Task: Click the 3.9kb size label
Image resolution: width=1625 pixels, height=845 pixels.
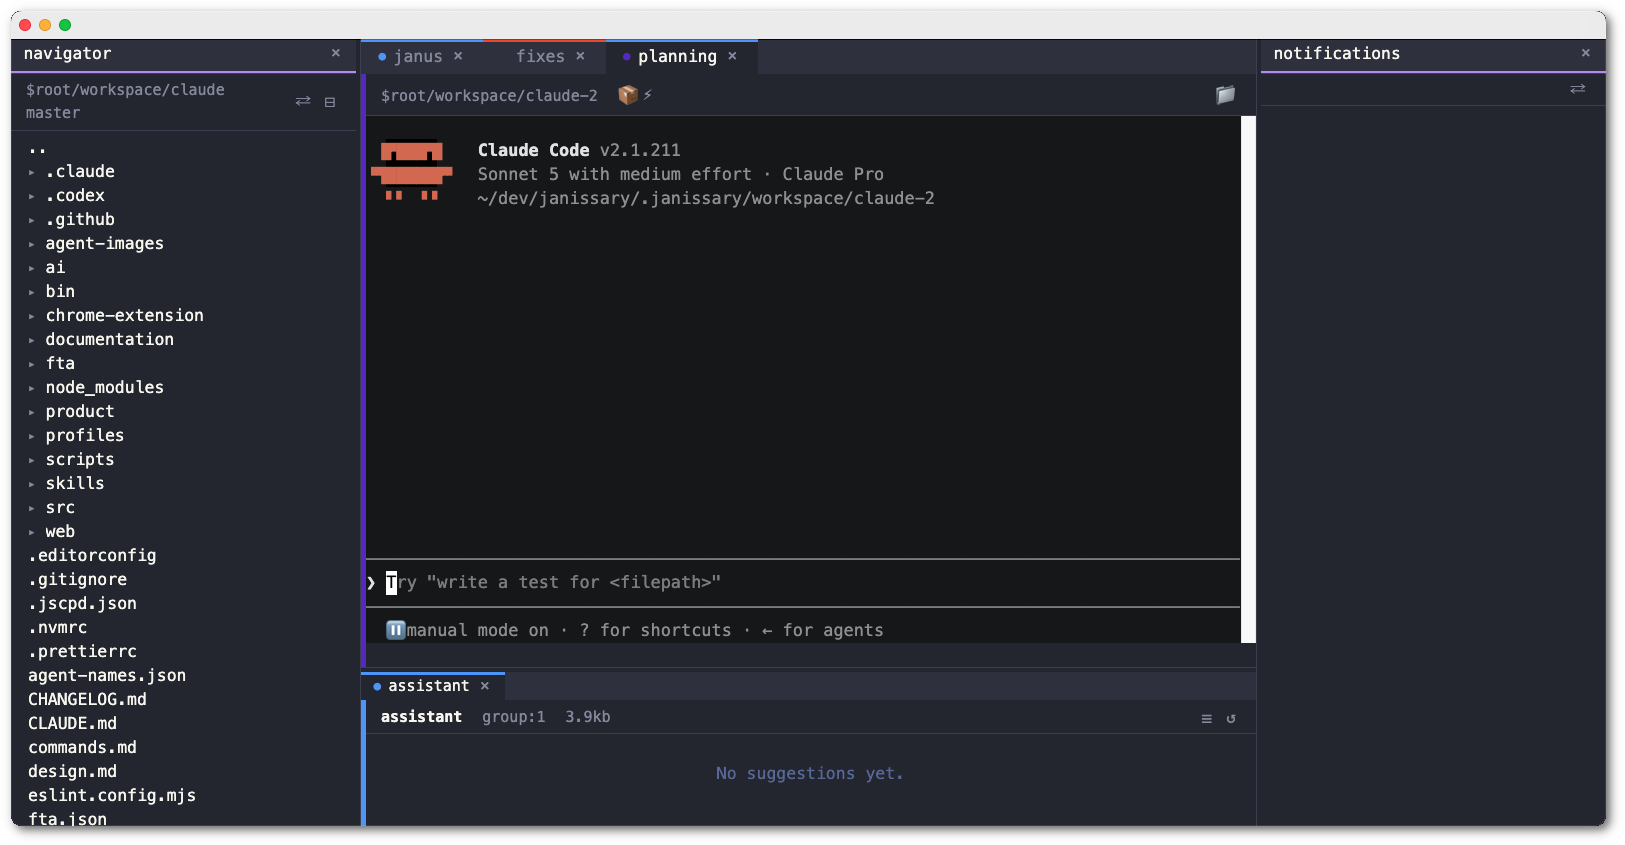Action: 588,717
